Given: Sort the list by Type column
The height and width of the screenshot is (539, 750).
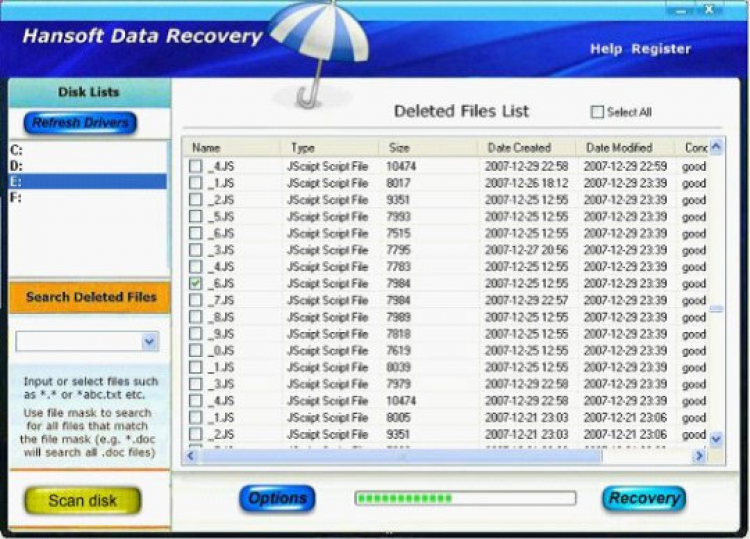Looking at the screenshot, I should (x=331, y=148).
